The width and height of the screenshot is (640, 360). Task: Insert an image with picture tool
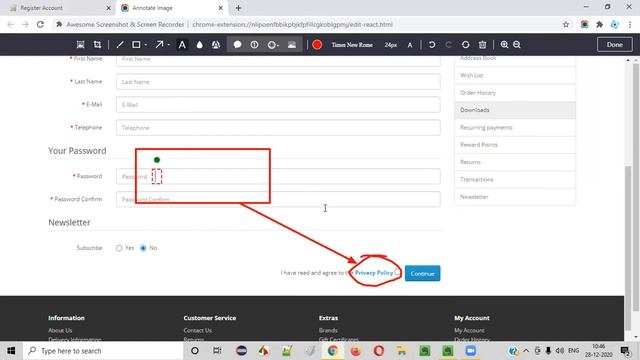tap(291, 44)
